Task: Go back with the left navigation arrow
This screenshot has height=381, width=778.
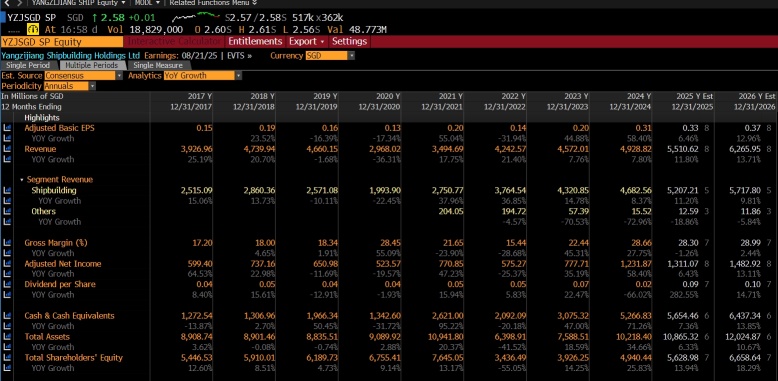Action: coord(7,2)
